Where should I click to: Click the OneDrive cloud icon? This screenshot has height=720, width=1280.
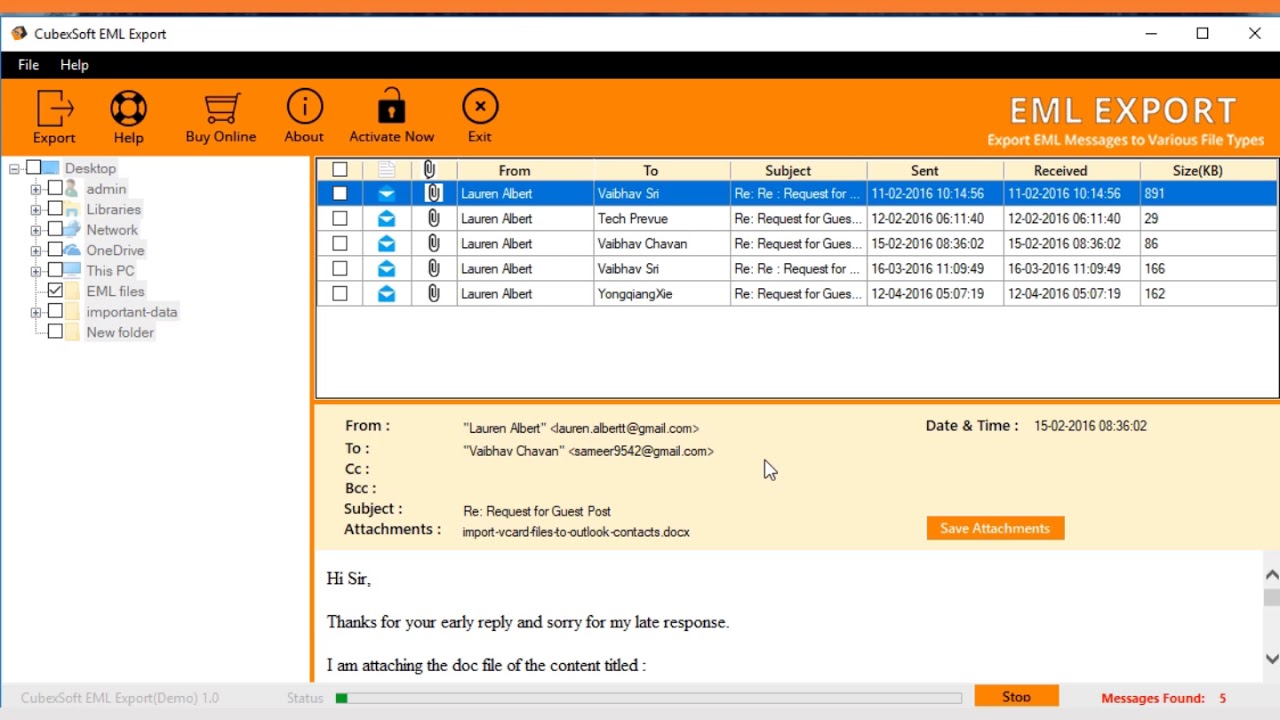[x=72, y=250]
